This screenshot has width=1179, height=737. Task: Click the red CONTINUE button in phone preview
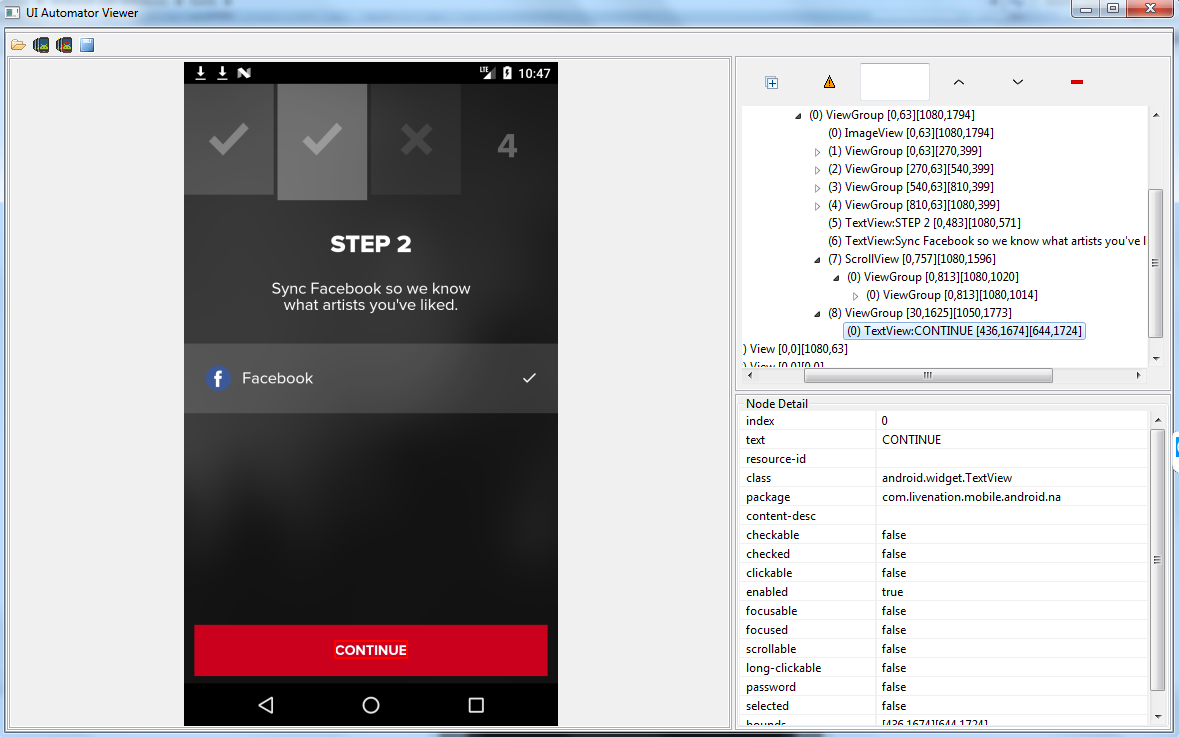pos(371,651)
